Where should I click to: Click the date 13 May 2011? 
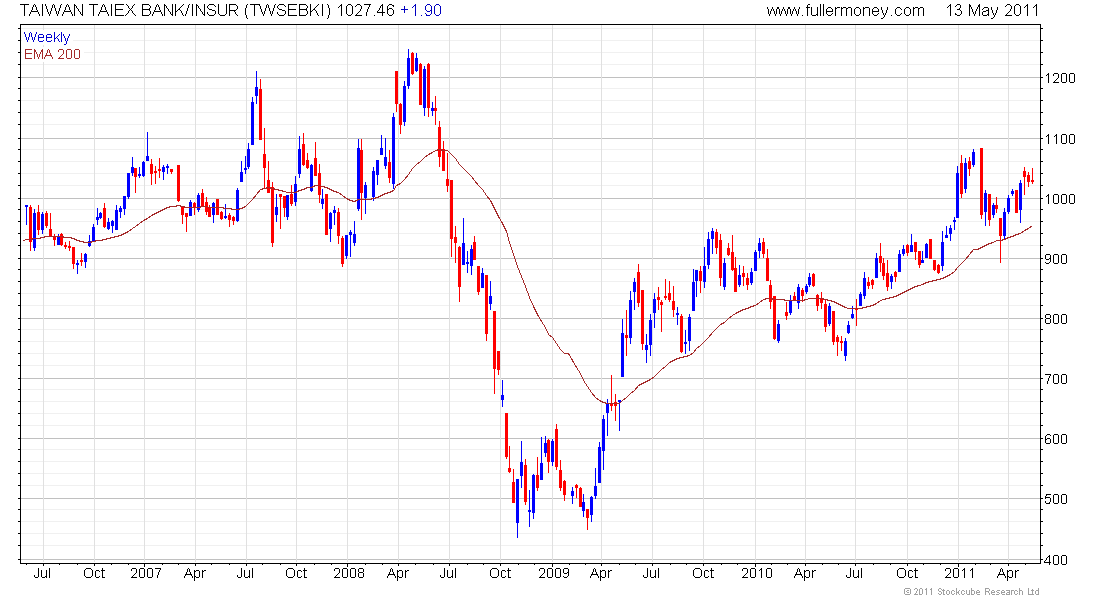pos(992,11)
